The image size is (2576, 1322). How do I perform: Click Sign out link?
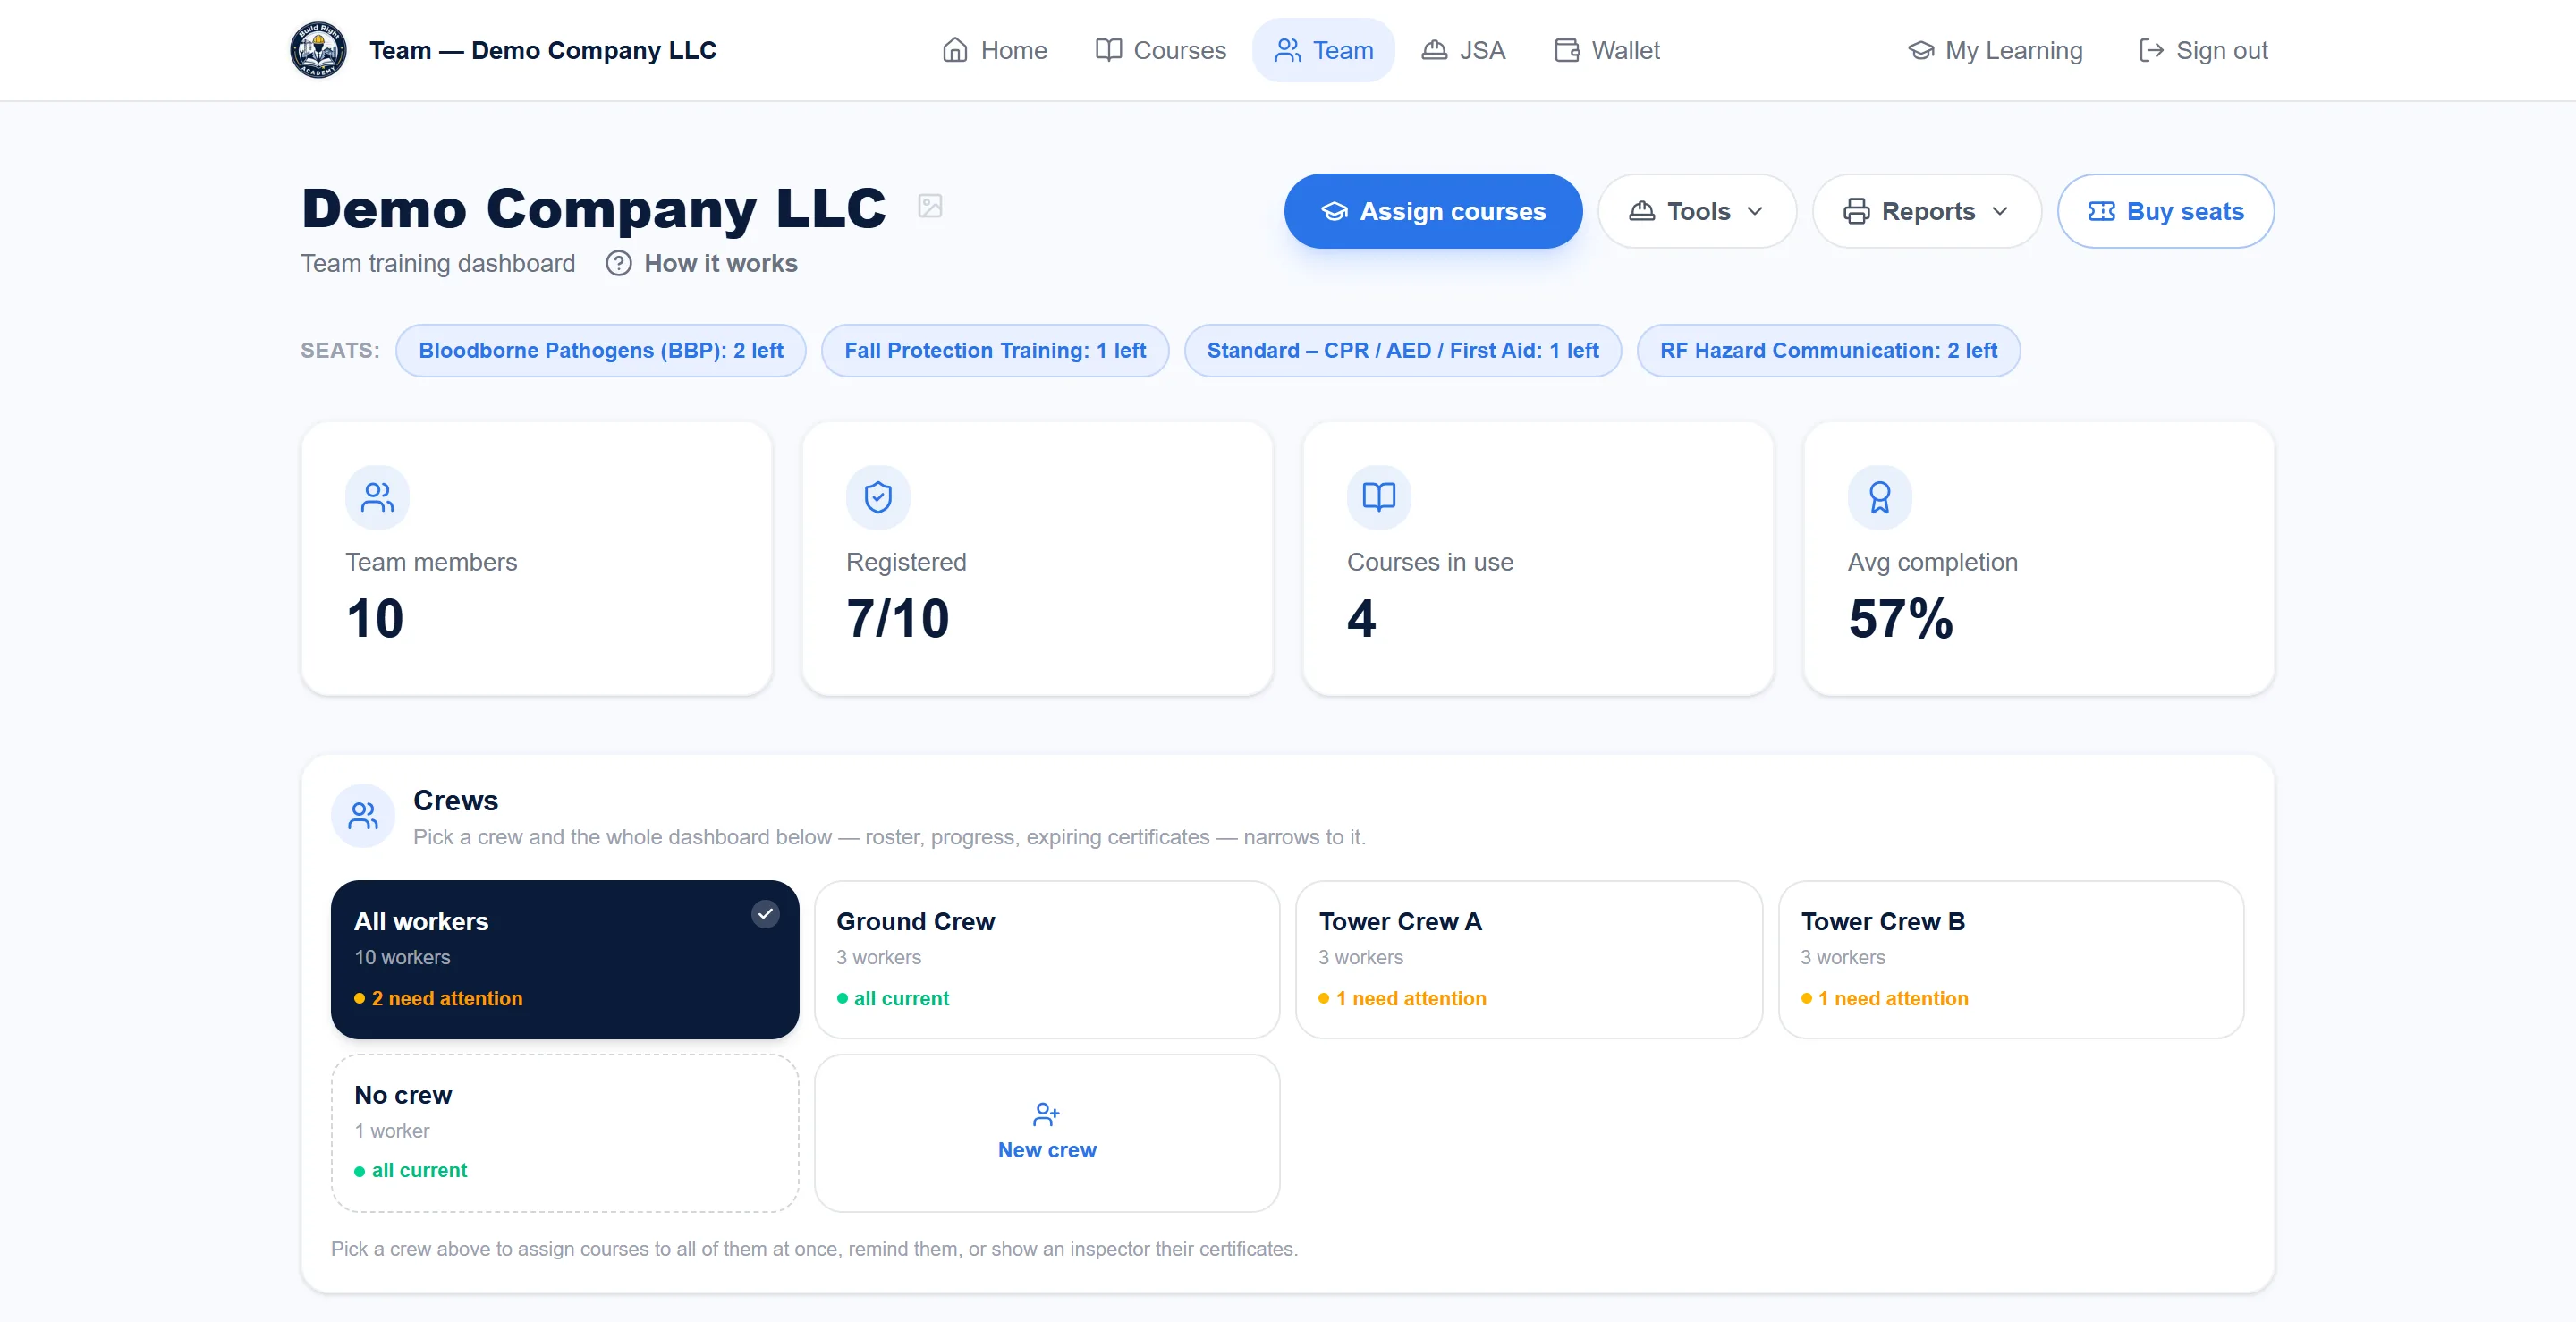pos(2203,50)
